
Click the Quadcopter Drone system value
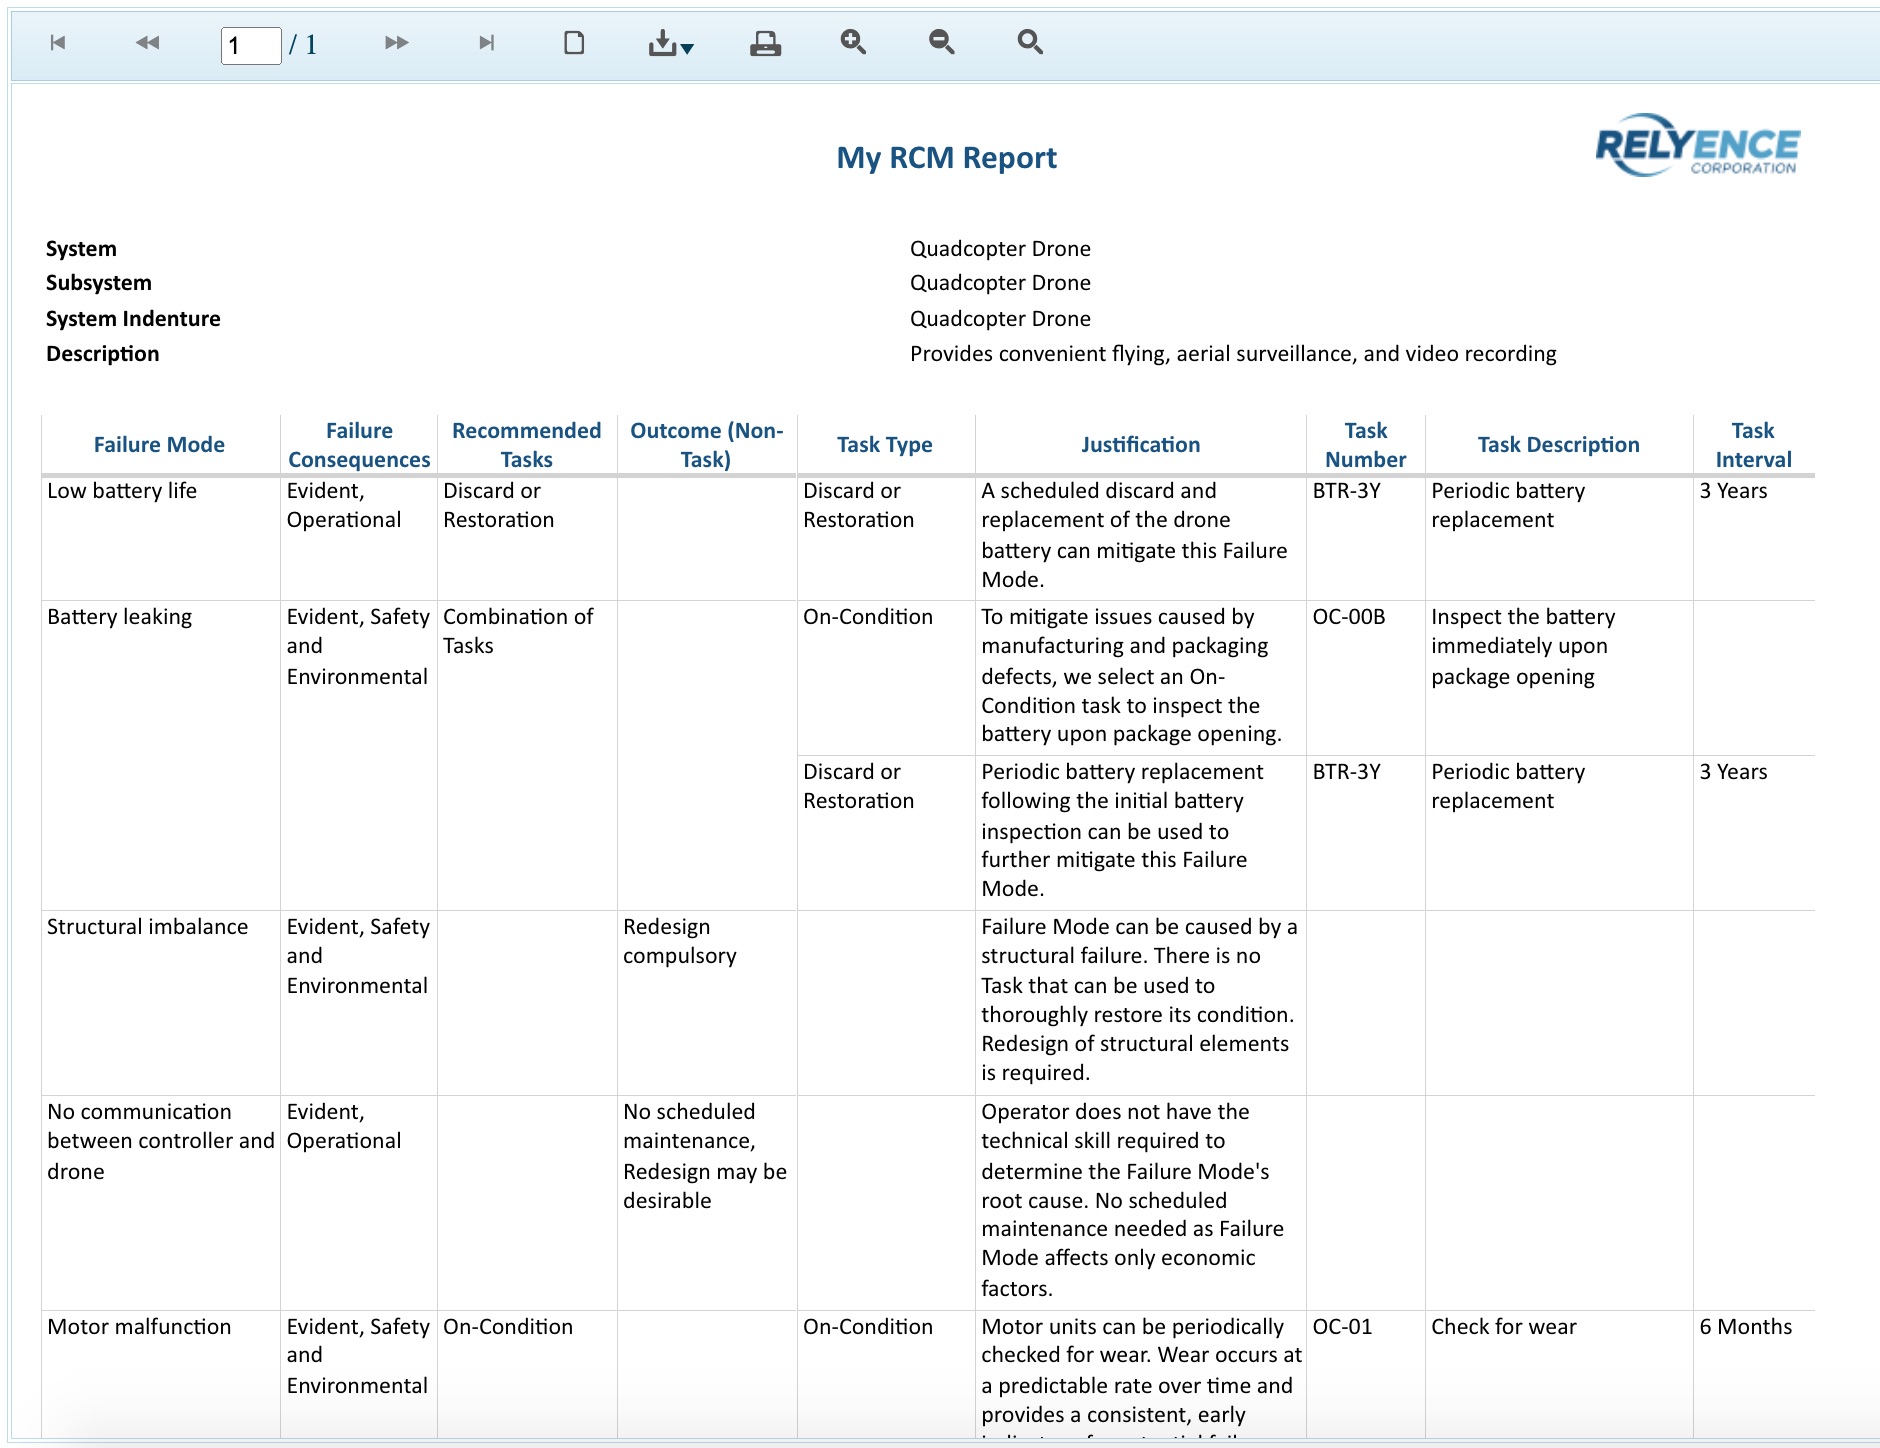tap(999, 248)
